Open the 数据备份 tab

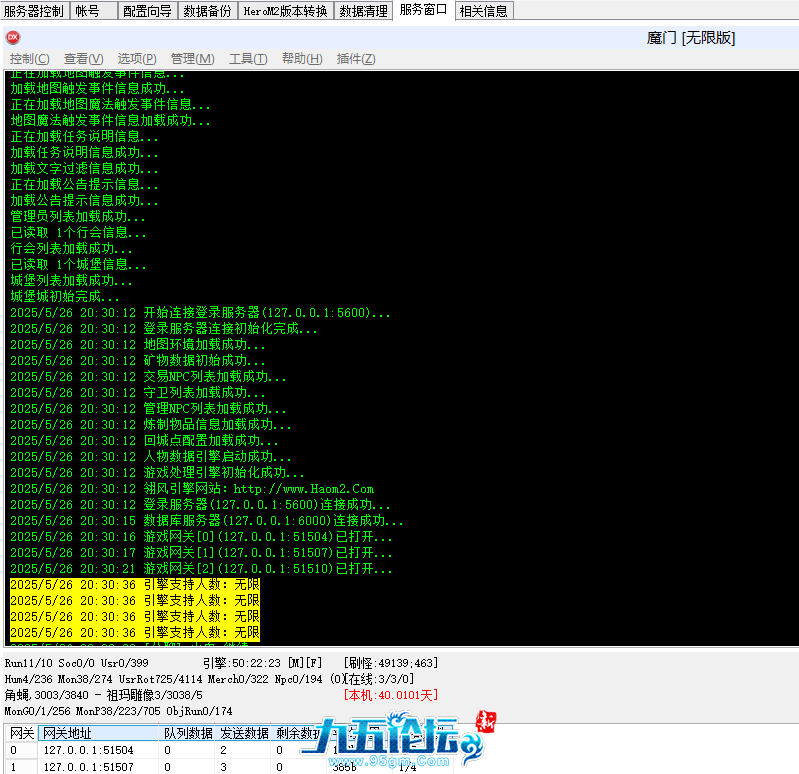(207, 11)
